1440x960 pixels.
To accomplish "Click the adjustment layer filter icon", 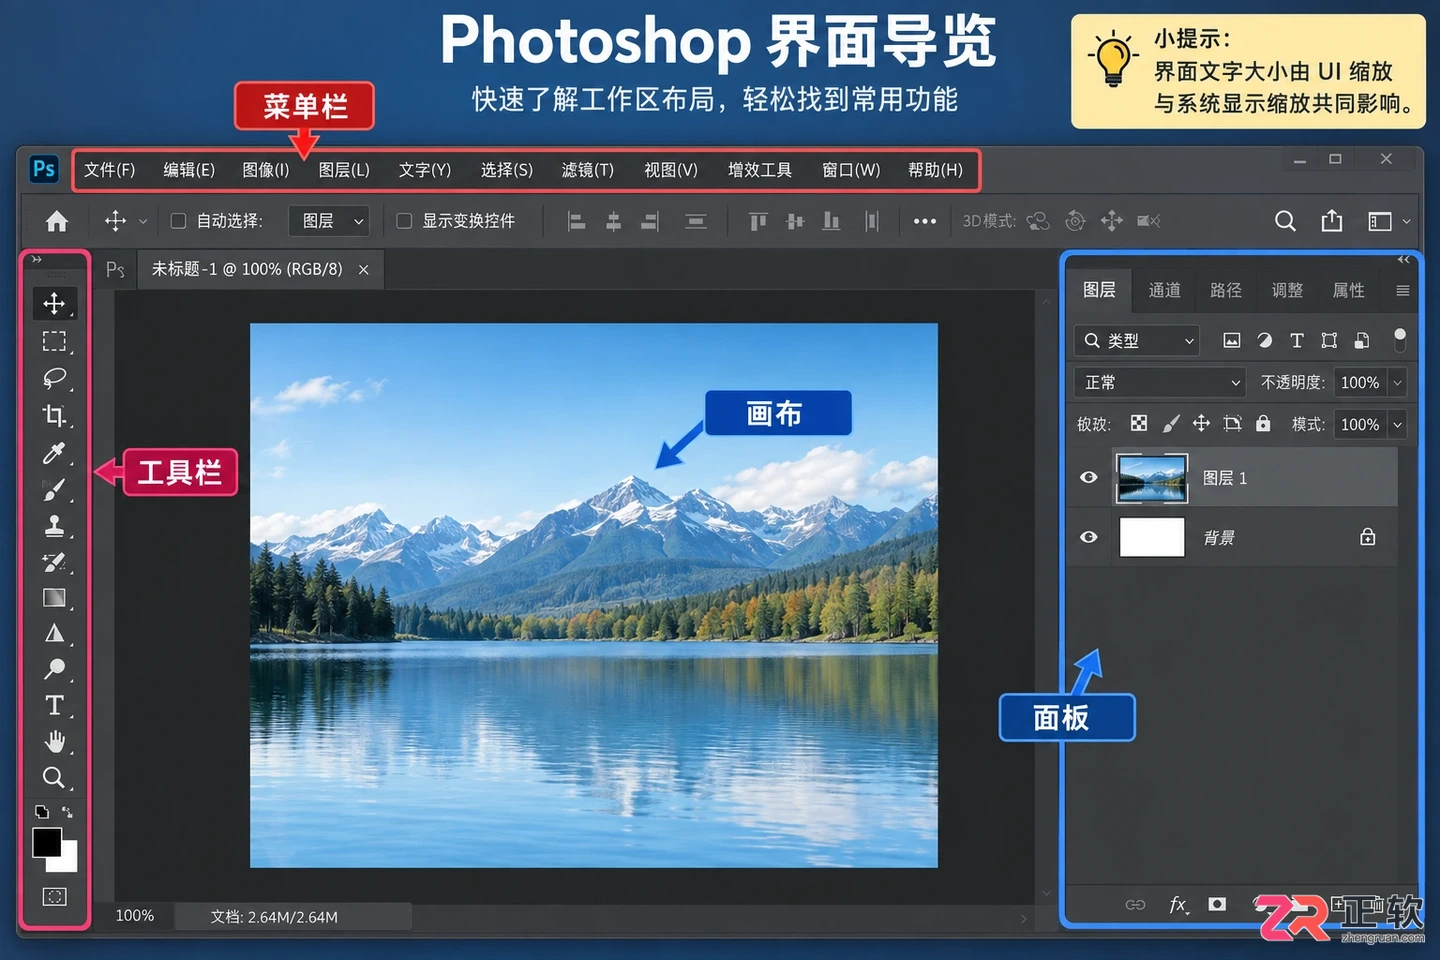I will [1264, 341].
